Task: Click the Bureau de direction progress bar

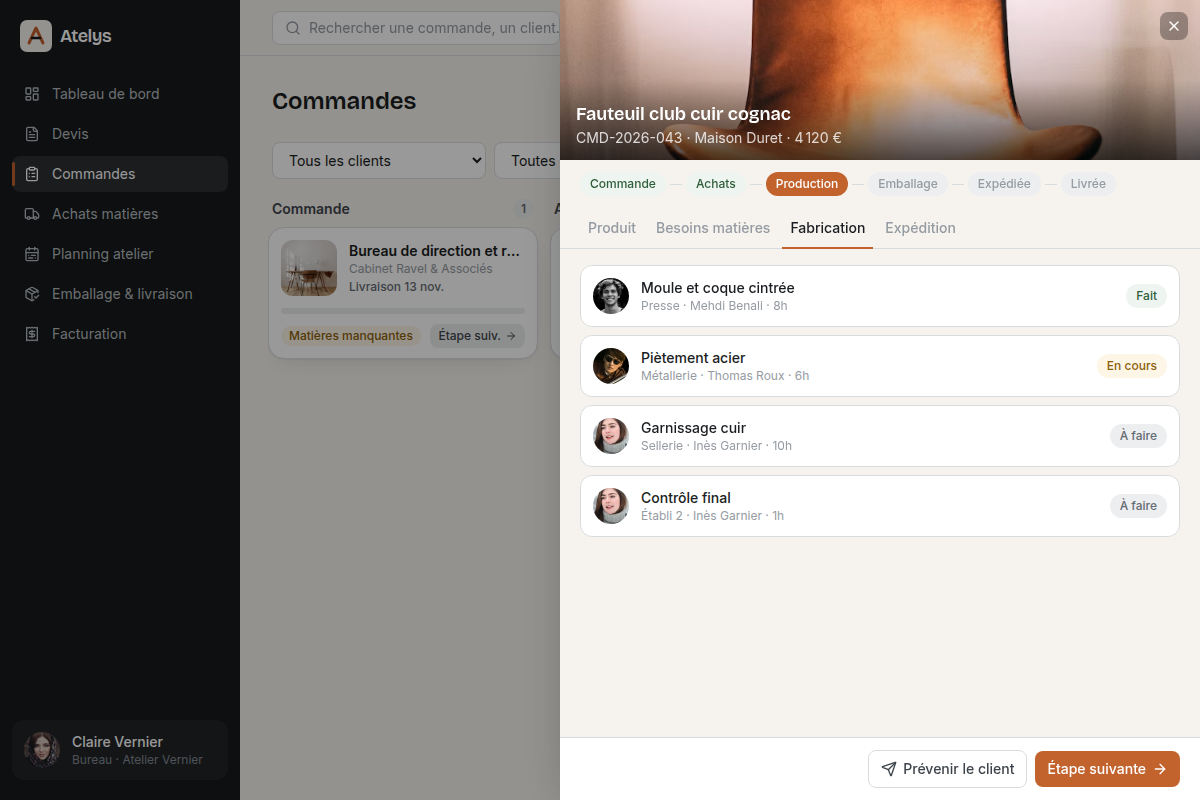Action: click(403, 311)
